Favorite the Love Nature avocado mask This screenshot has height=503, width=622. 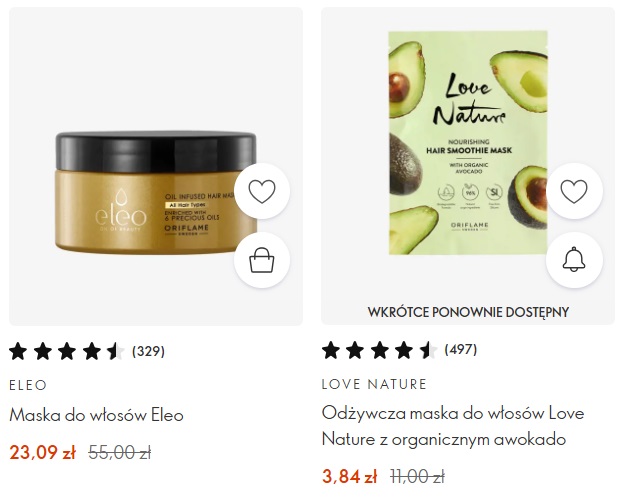pyautogui.click(x=574, y=191)
